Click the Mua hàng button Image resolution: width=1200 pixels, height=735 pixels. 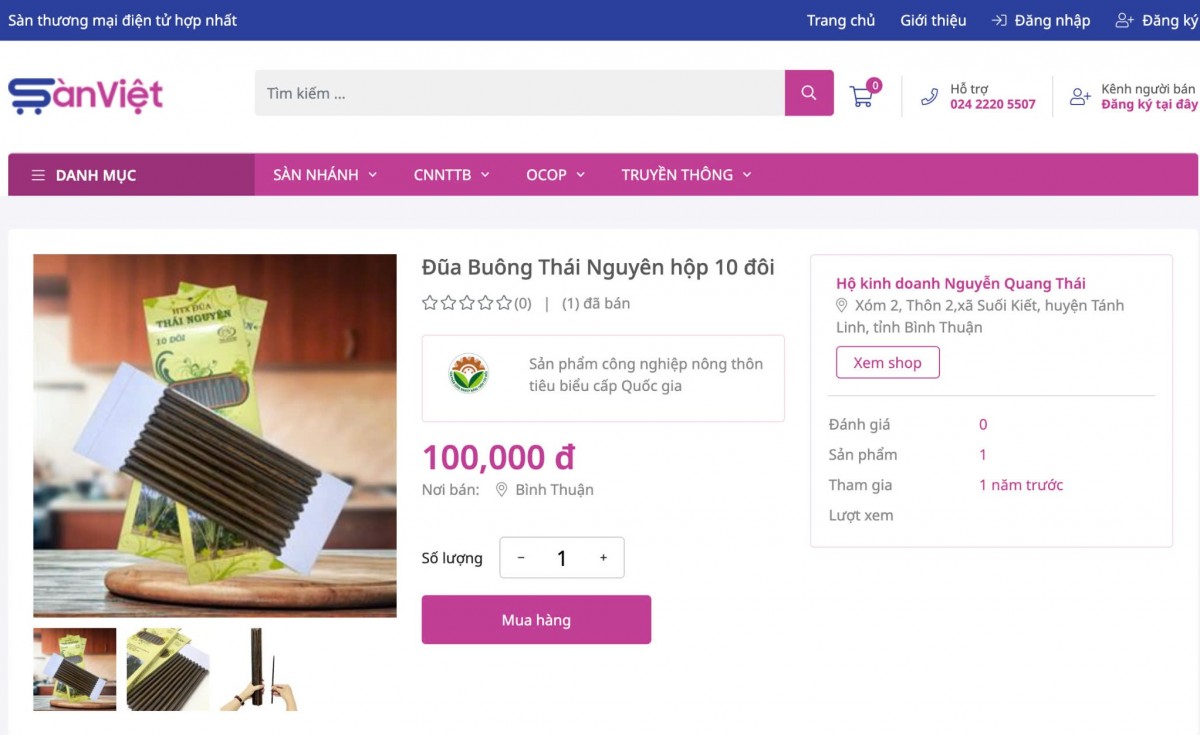click(x=536, y=619)
